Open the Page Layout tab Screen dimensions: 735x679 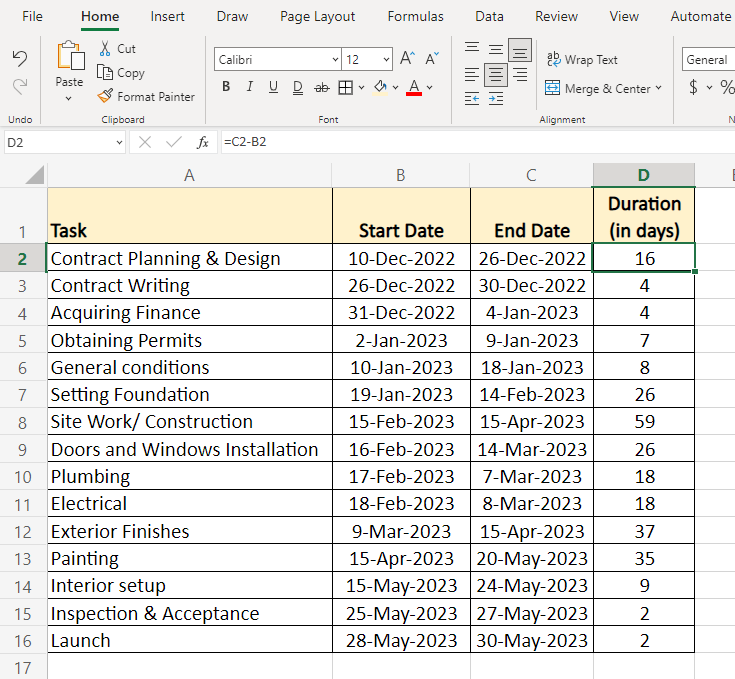tap(317, 16)
